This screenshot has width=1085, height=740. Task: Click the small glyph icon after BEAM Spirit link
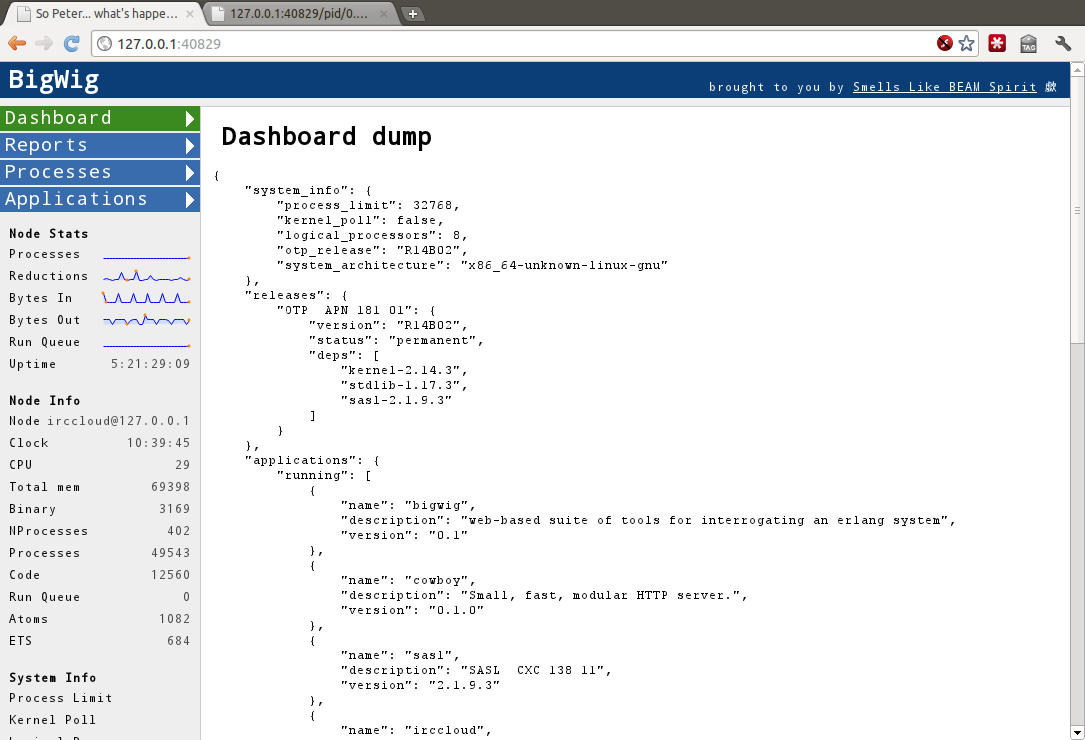[x=1051, y=87]
